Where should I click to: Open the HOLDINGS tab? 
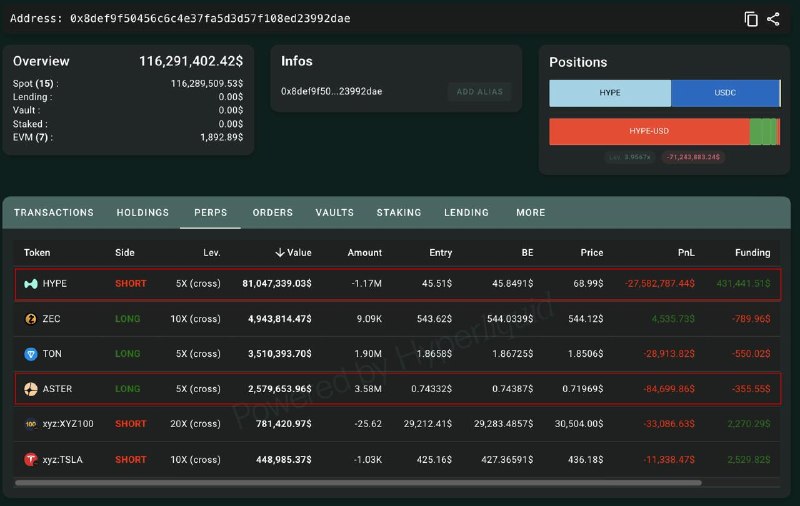pos(142,213)
